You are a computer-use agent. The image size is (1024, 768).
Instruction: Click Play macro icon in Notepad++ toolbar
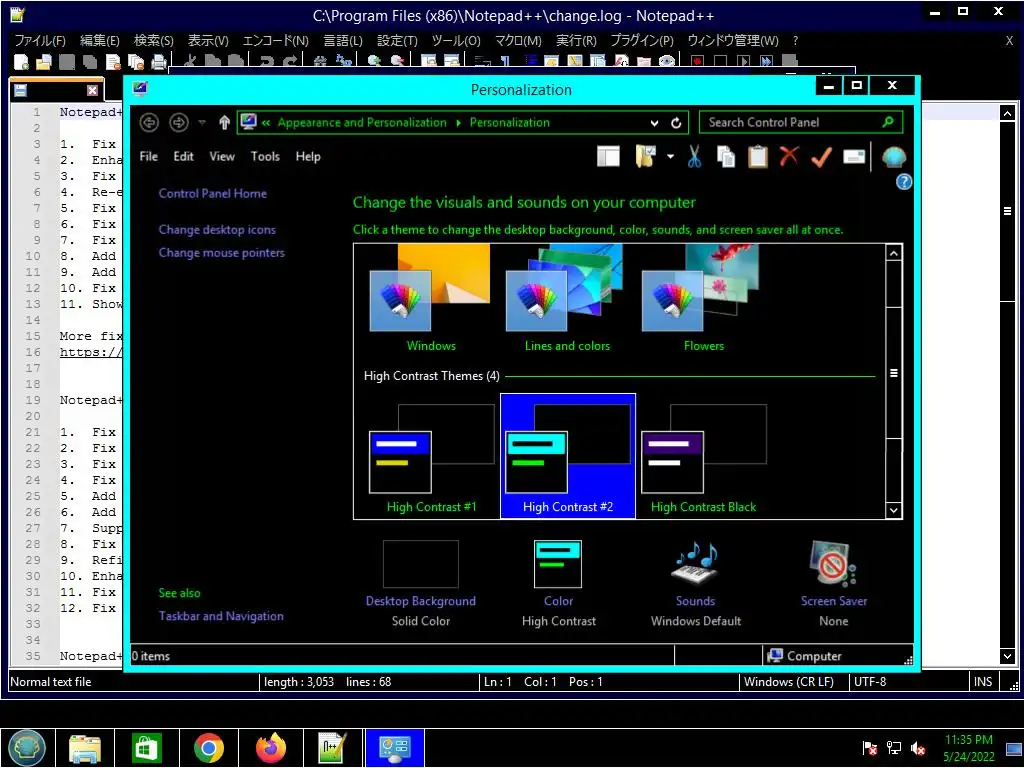click(x=743, y=61)
